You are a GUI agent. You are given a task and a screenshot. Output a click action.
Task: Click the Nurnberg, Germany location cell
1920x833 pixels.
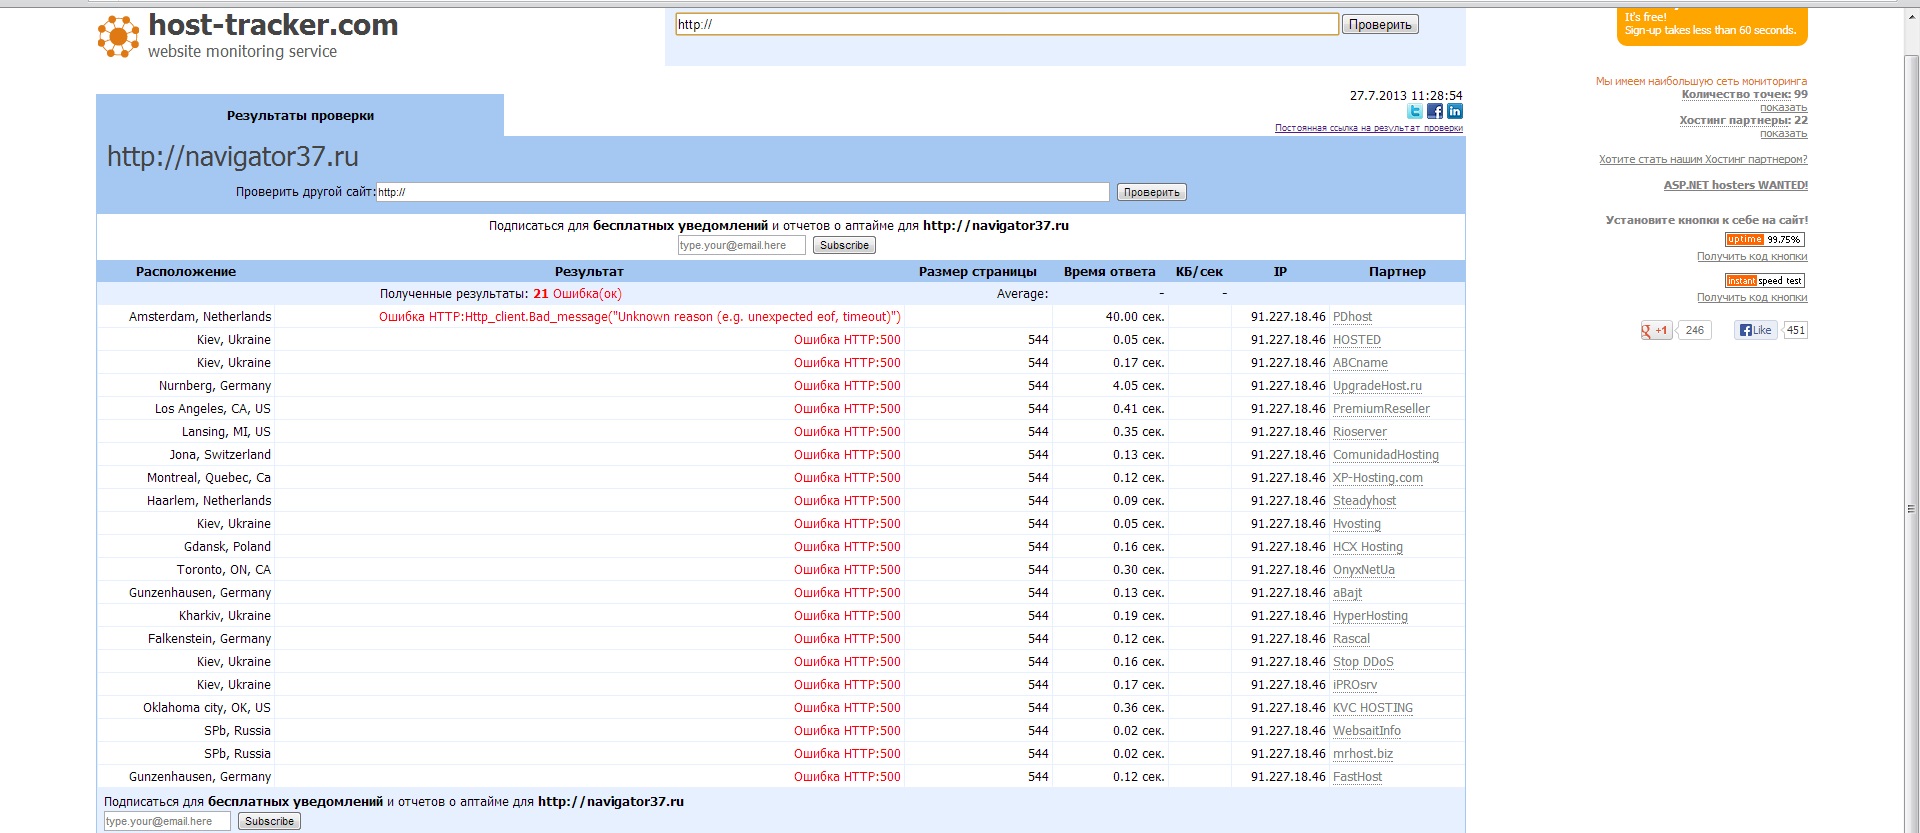(214, 386)
